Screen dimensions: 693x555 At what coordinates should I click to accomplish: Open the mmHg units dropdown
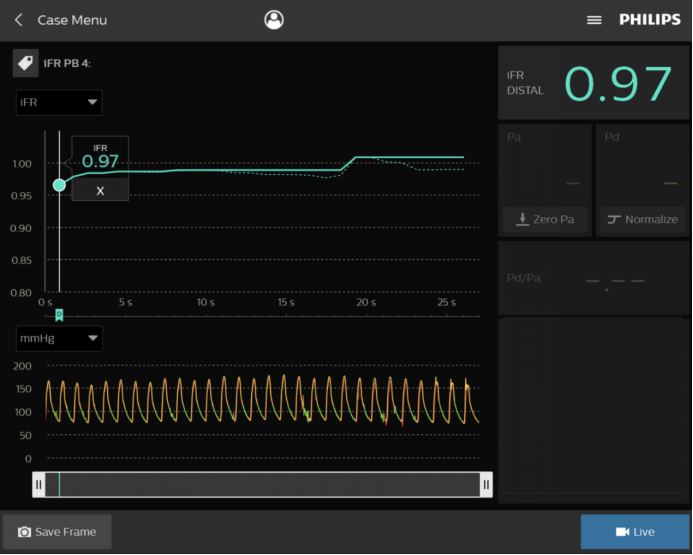pos(59,338)
